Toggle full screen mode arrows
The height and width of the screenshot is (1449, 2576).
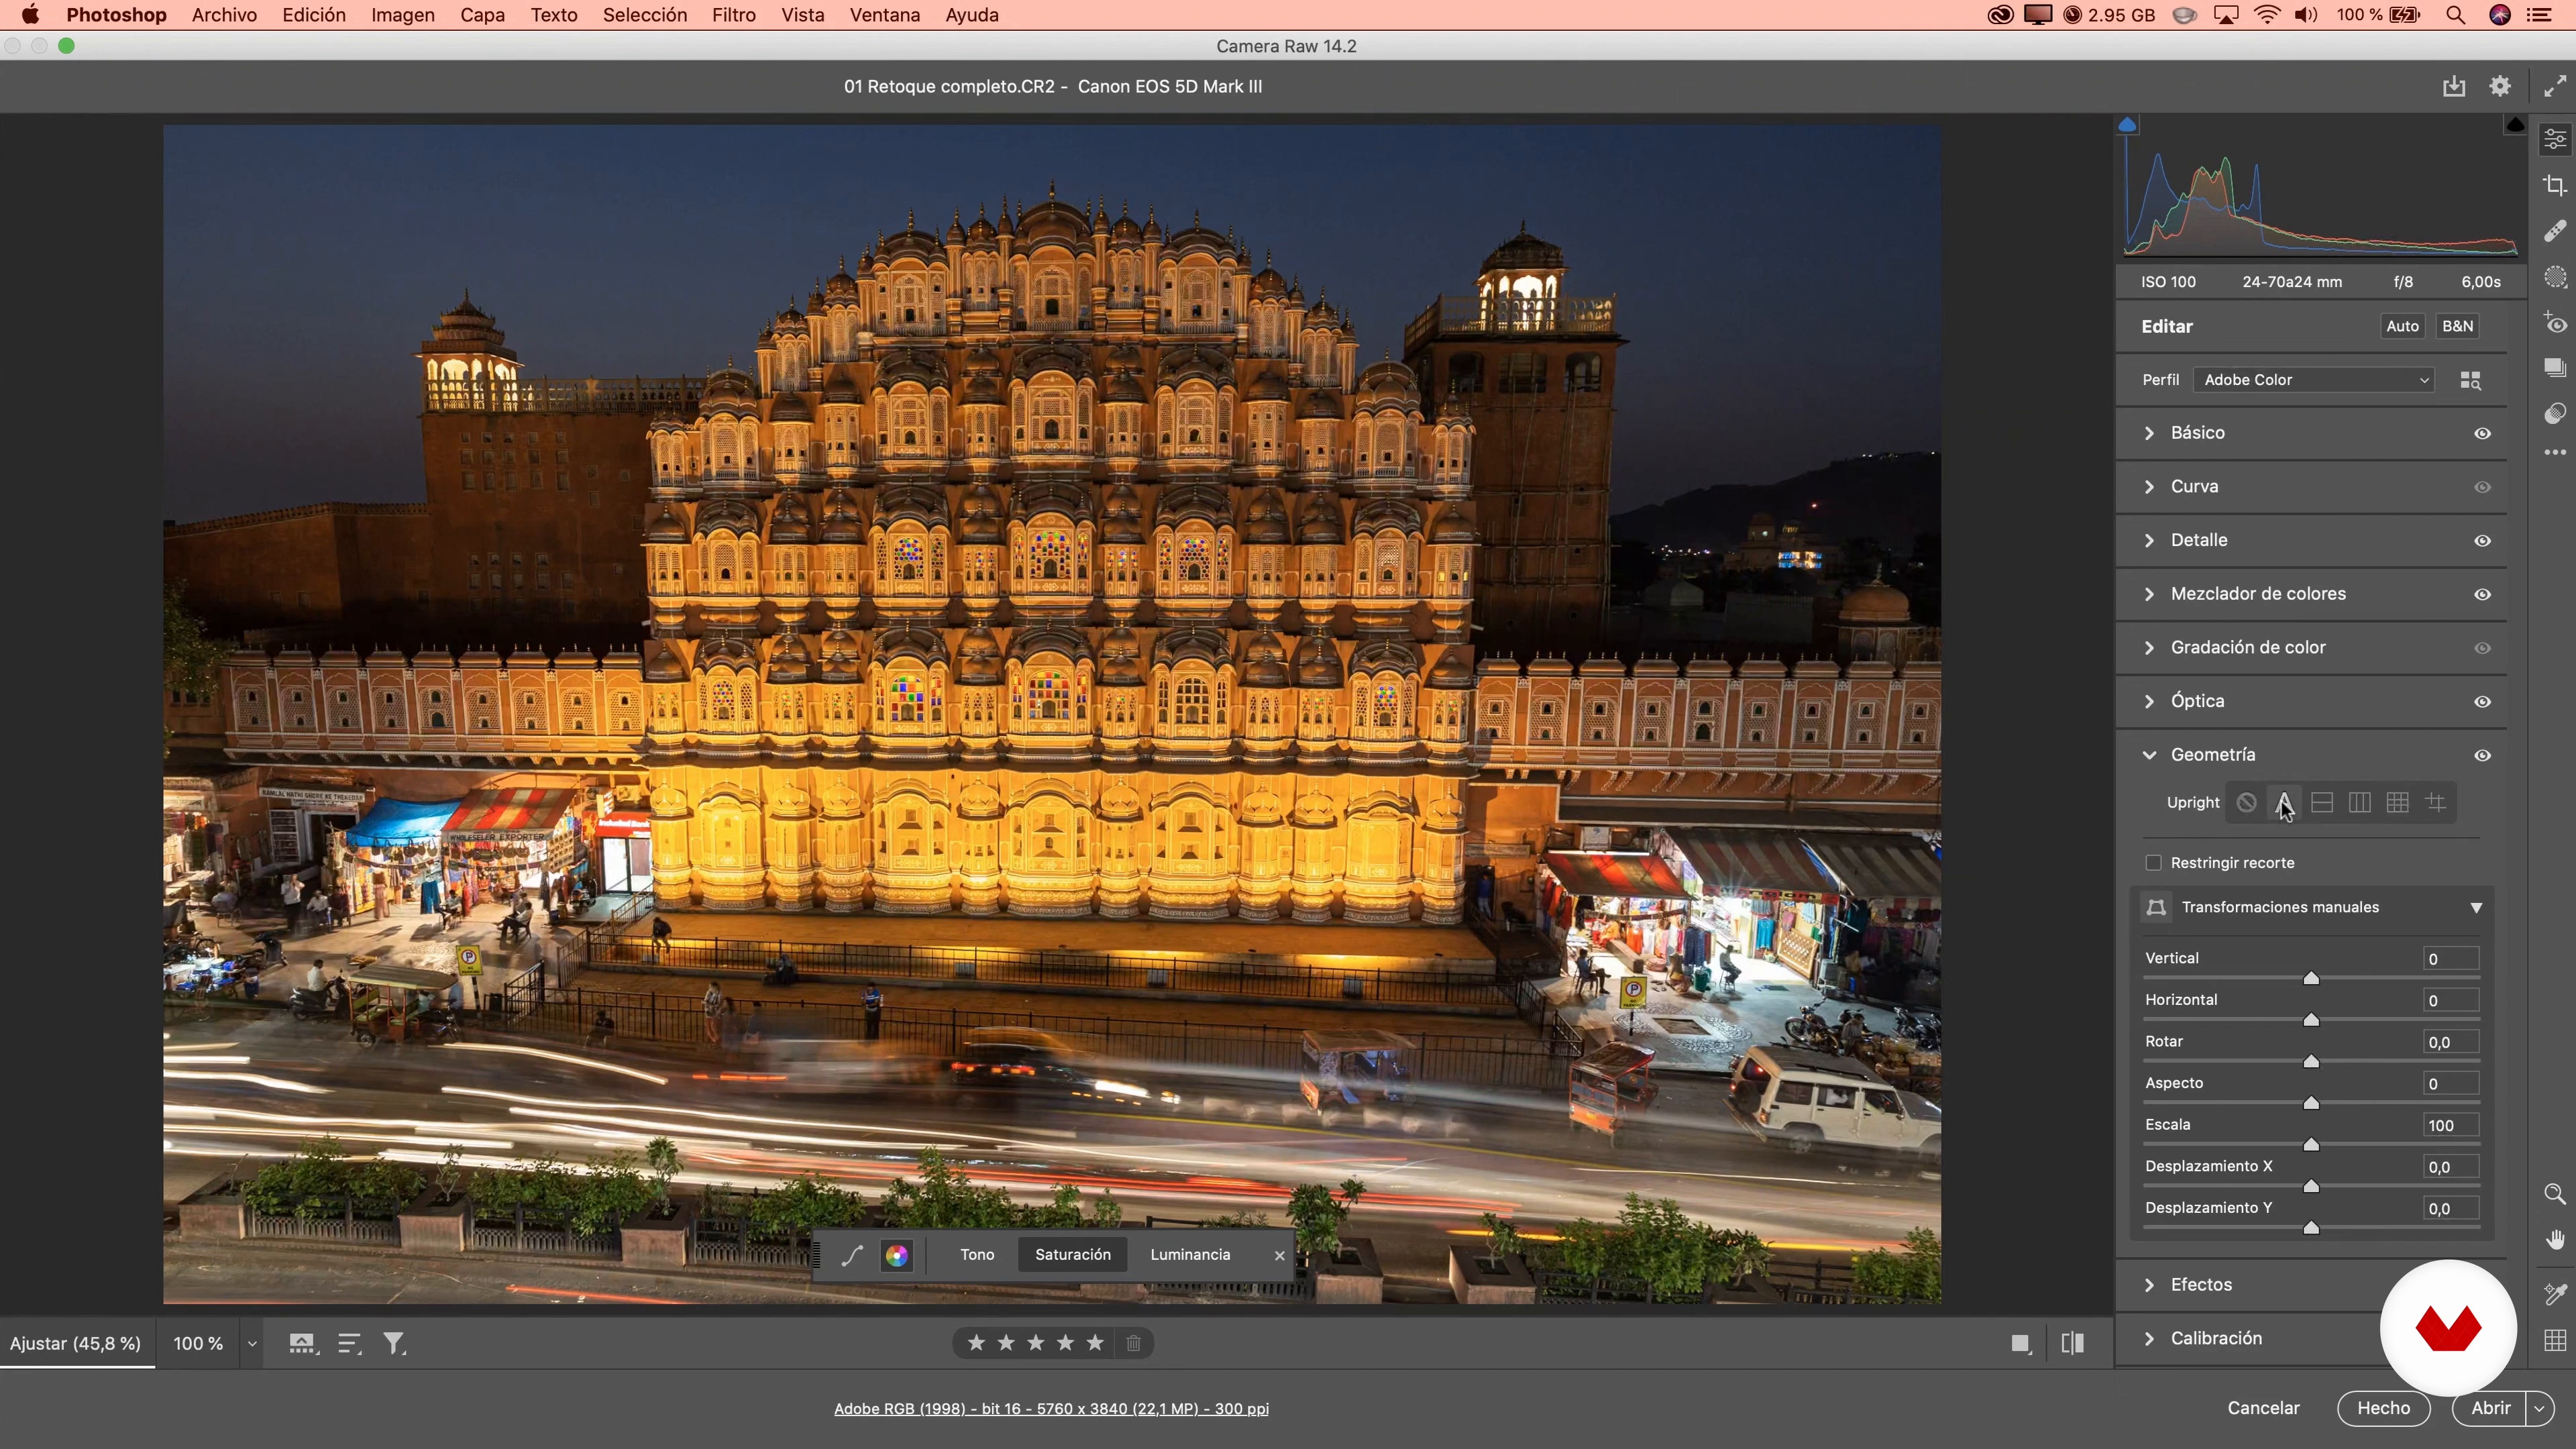pyautogui.click(x=2555, y=86)
